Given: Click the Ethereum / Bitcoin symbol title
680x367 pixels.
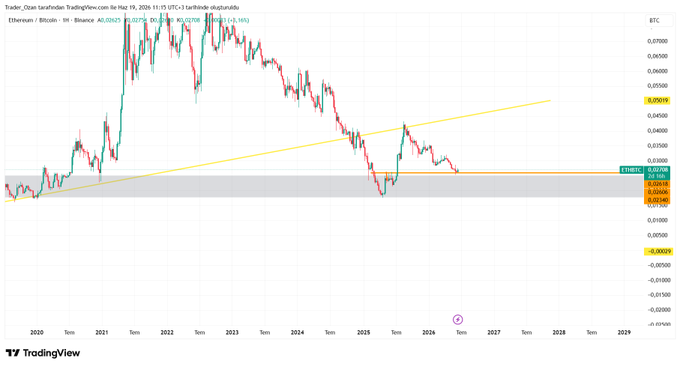Looking at the screenshot, I should pyautogui.click(x=33, y=20).
